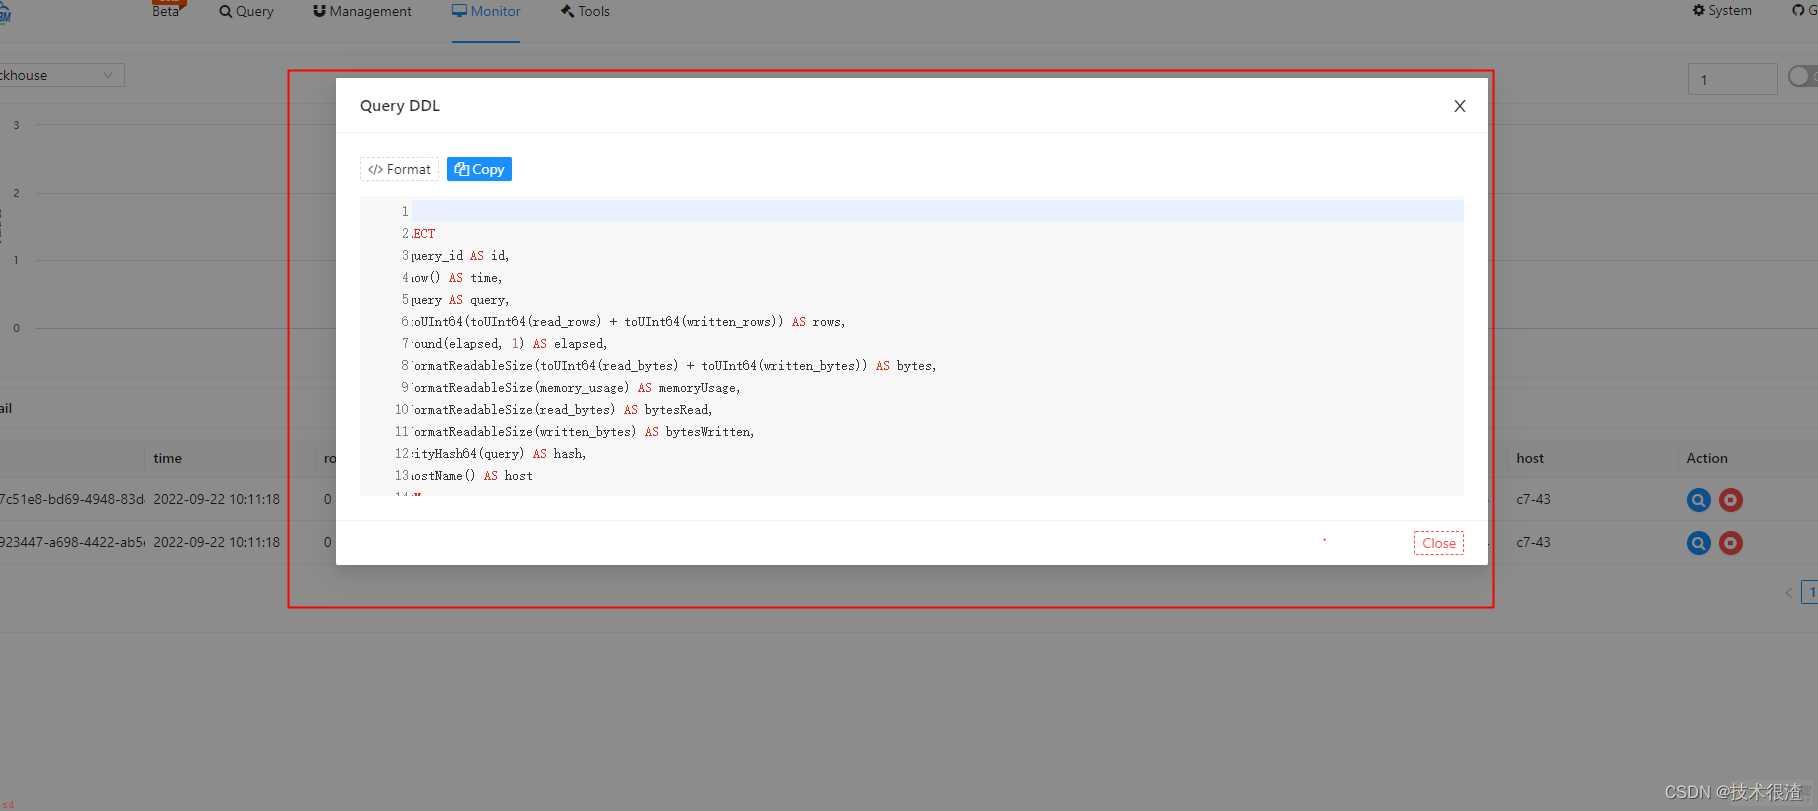The width and height of the screenshot is (1818, 811).
Task: View query detail for first c7-43 row
Action: click(1698, 500)
